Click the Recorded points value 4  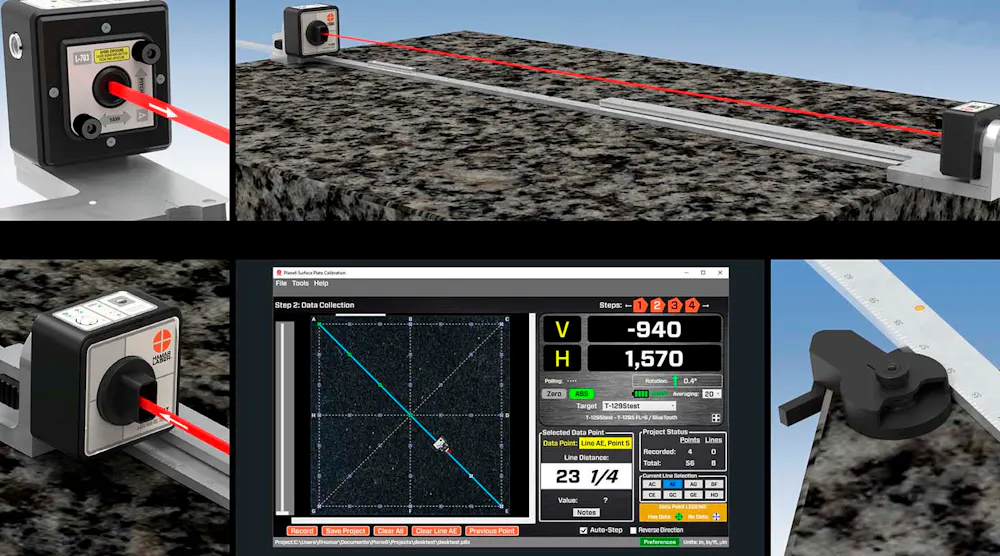689,451
